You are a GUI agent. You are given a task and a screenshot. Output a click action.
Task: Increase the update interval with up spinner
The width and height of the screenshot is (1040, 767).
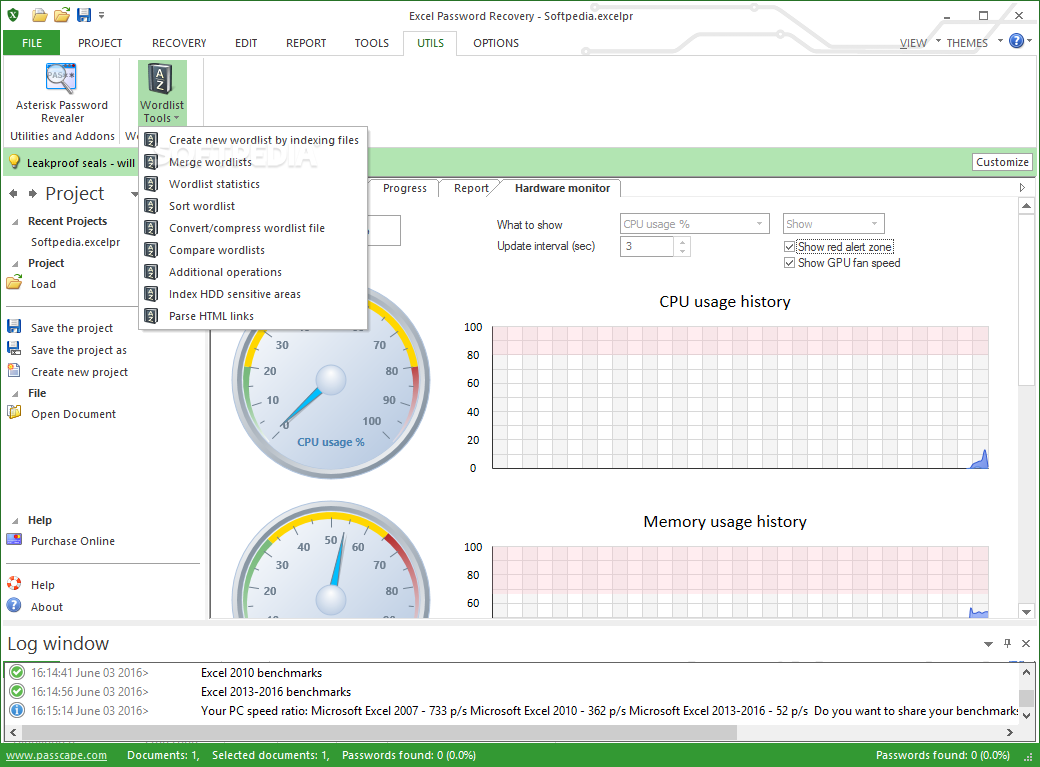click(x=682, y=242)
